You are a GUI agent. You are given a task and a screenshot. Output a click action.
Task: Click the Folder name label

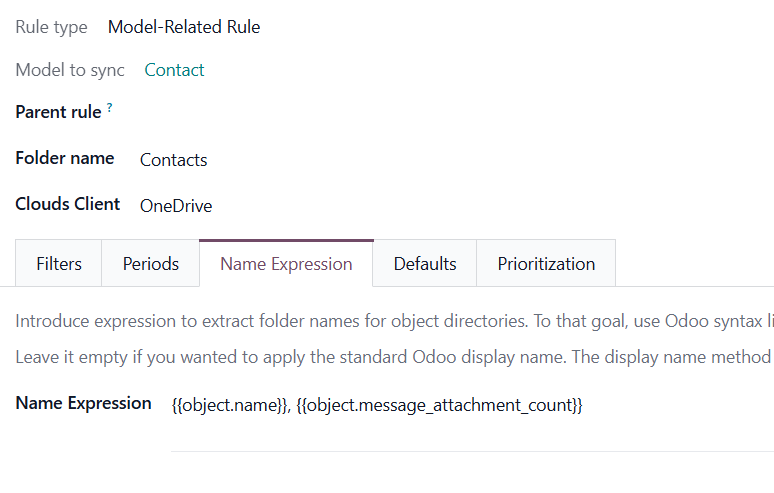(65, 158)
